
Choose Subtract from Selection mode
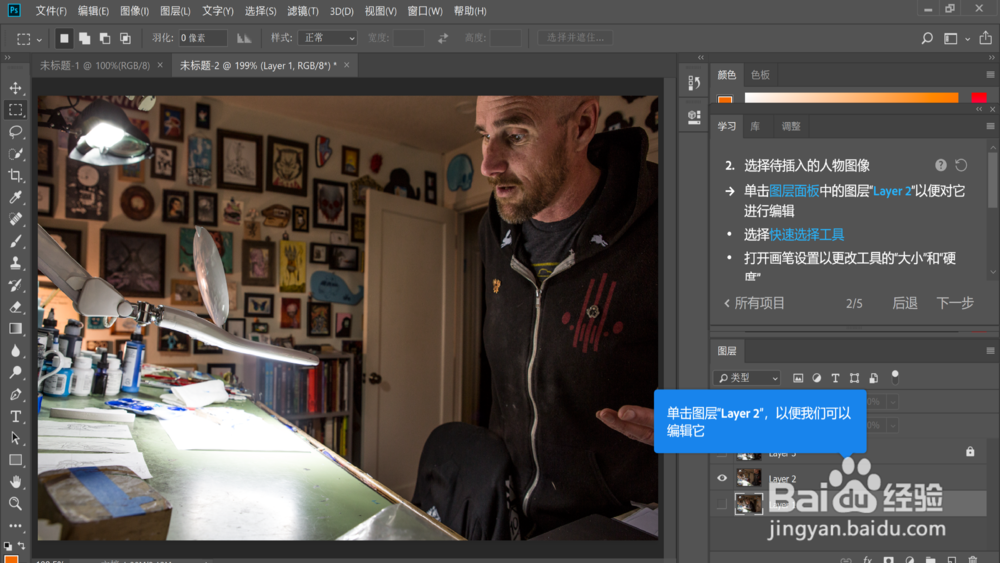click(x=105, y=38)
